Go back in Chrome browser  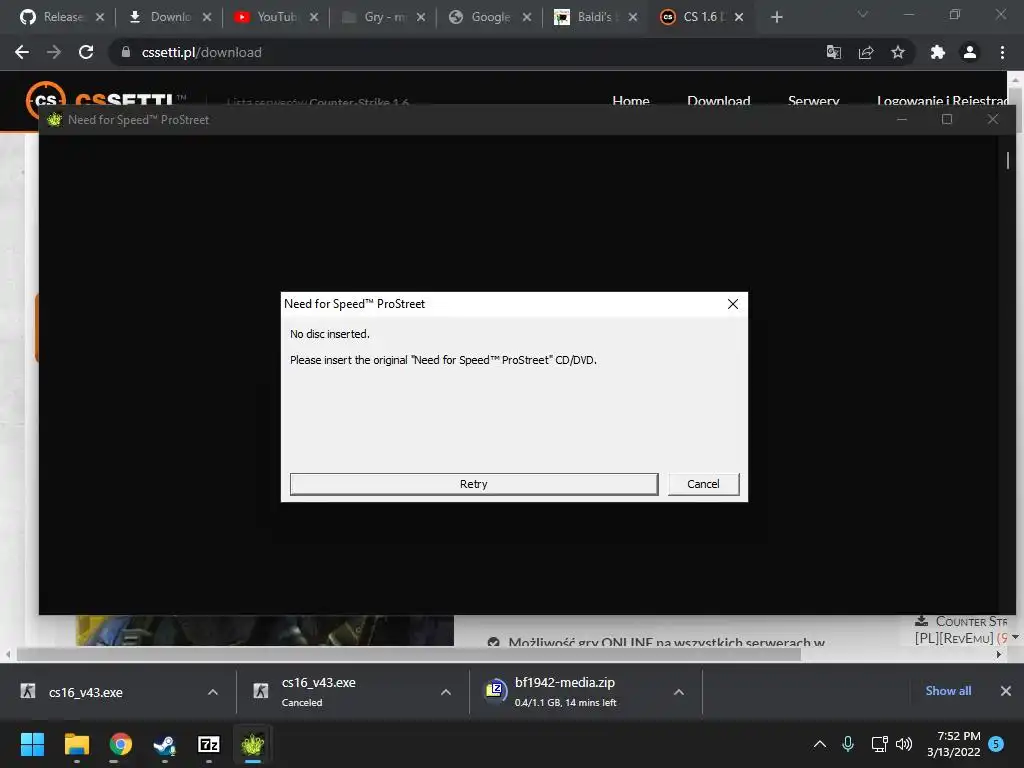pos(22,52)
